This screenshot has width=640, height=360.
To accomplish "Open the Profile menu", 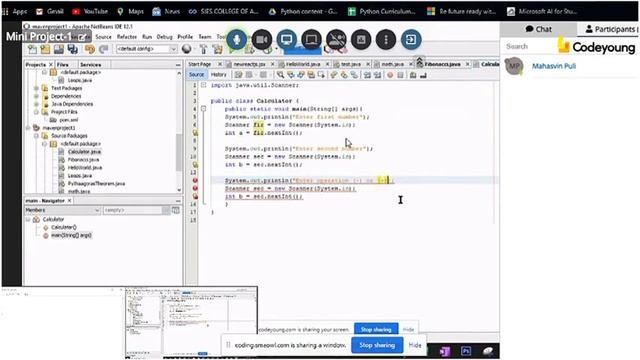I will [x=185, y=37].
